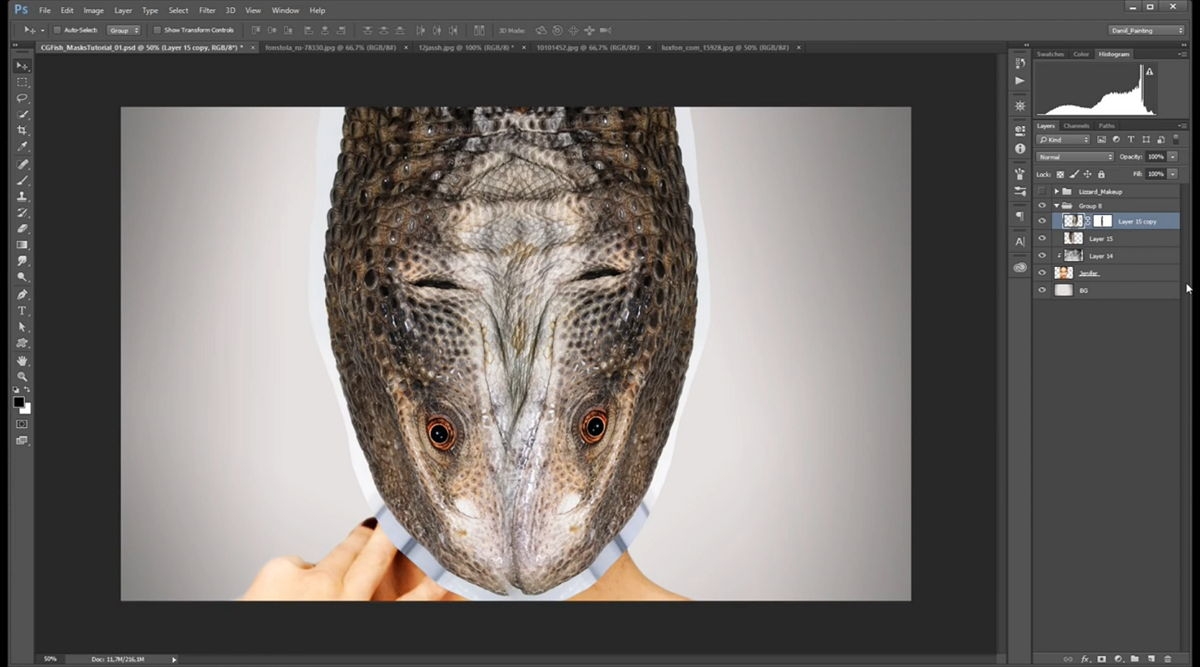Change screen mode via the toolbox icon

tap(22, 440)
